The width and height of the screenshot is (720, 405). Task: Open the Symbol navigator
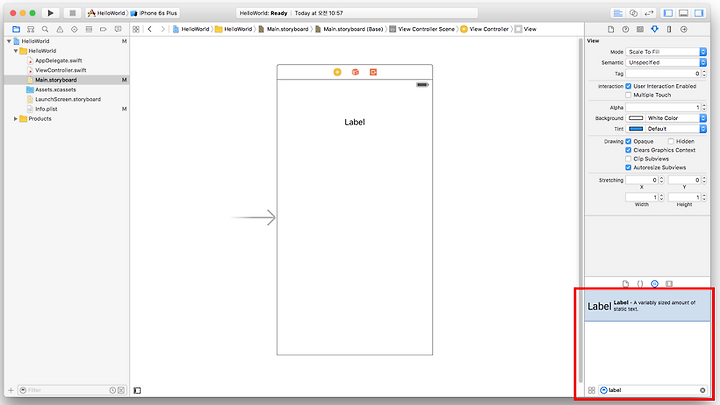pyautogui.click(x=31, y=29)
